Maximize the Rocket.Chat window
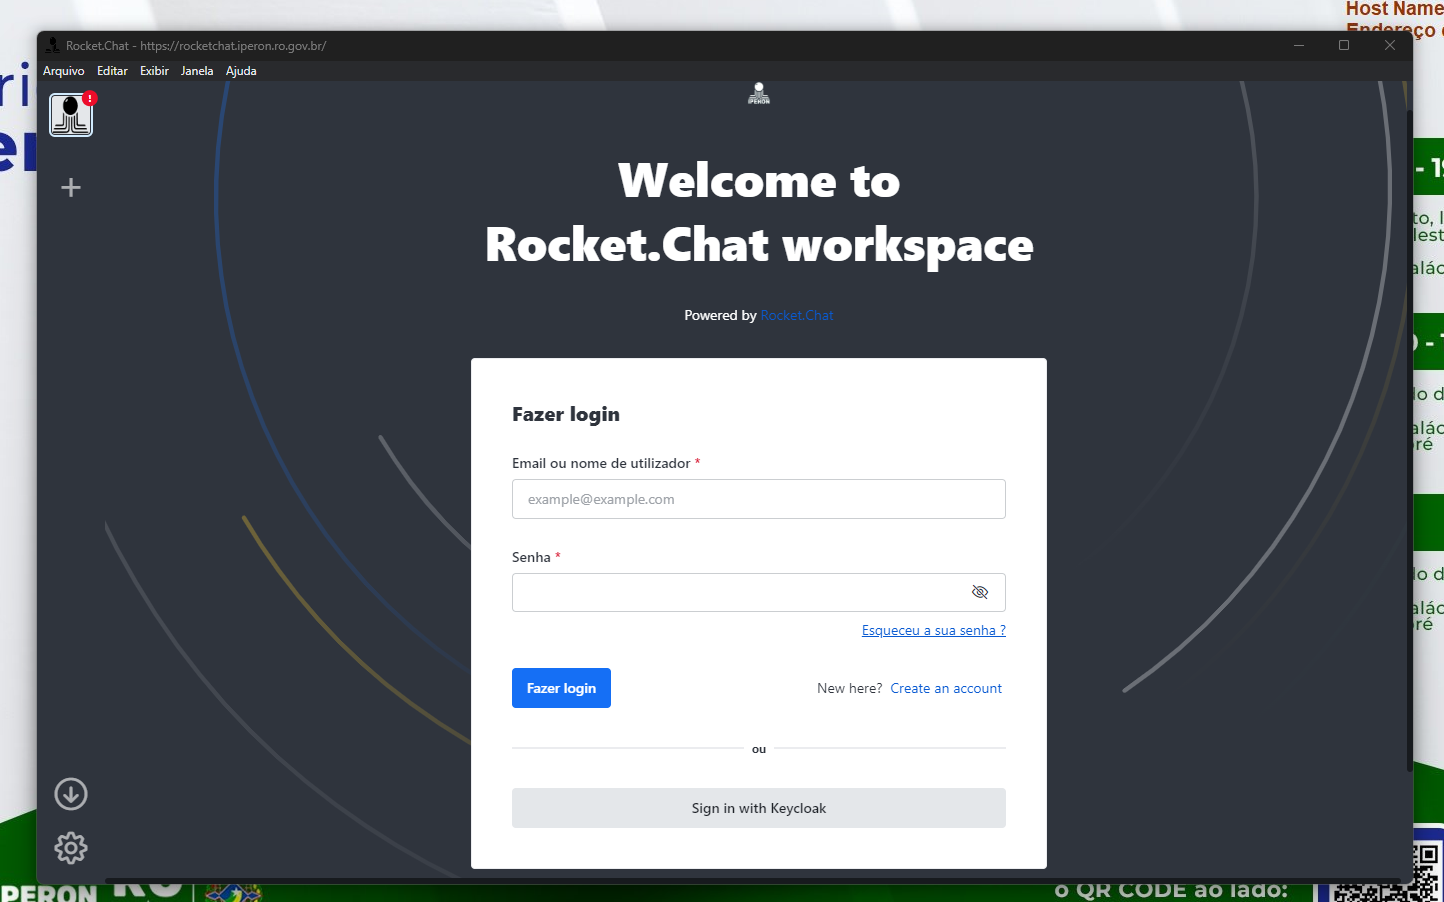The width and height of the screenshot is (1444, 902). 1344,45
